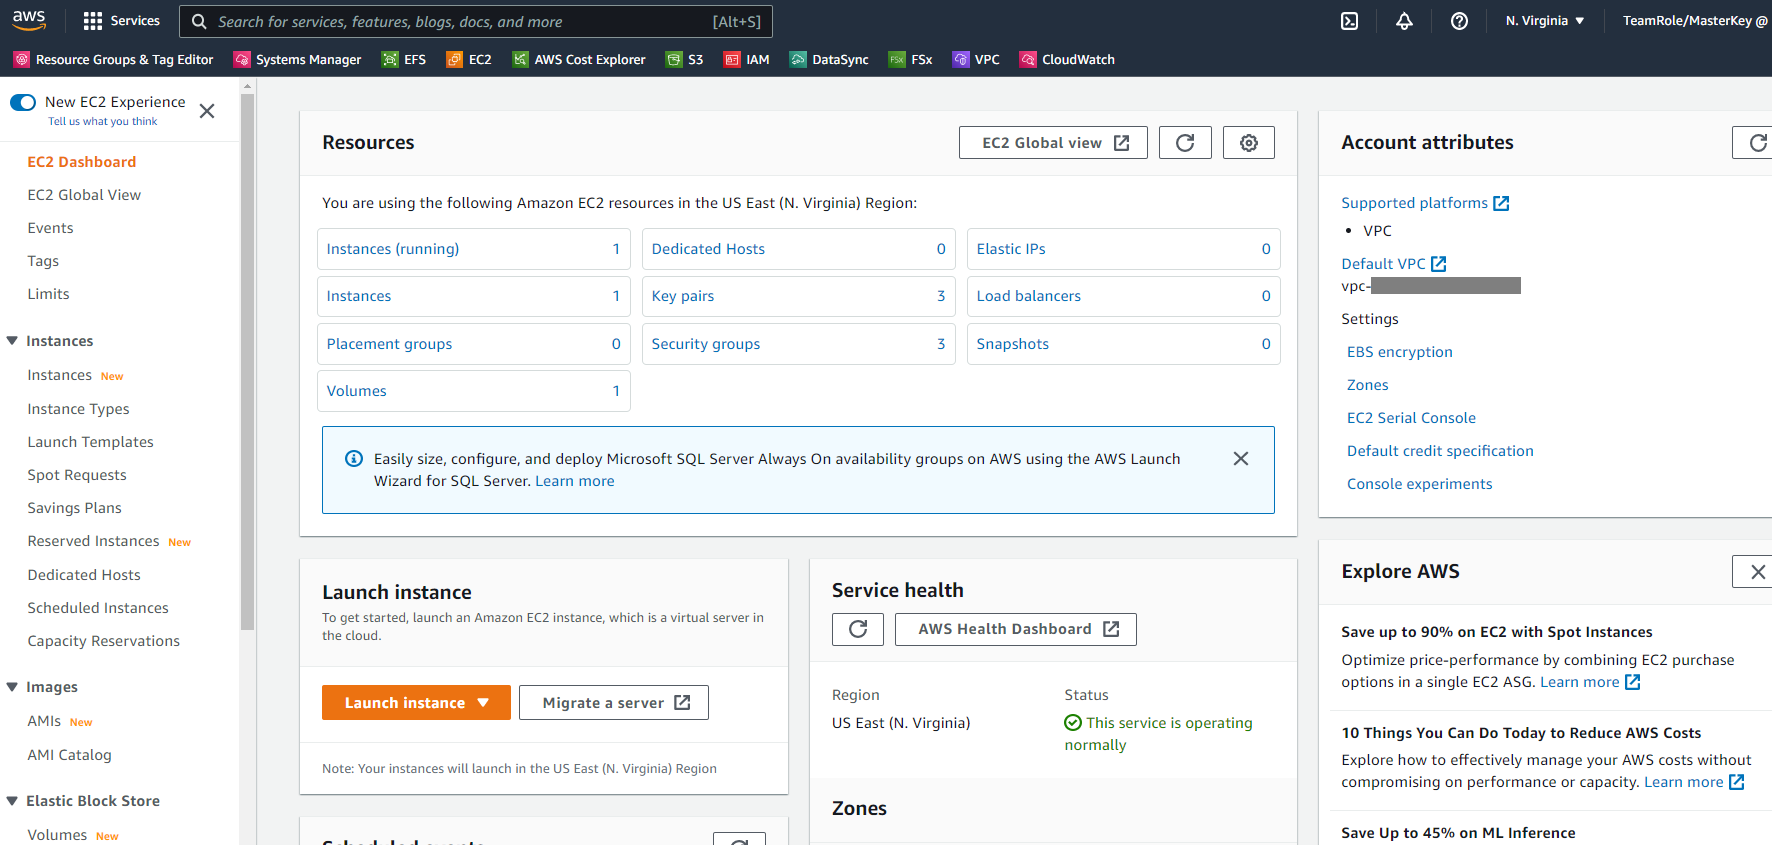Click Tell us what you think link
Image resolution: width=1772 pixels, height=845 pixels.
pyautogui.click(x=103, y=121)
